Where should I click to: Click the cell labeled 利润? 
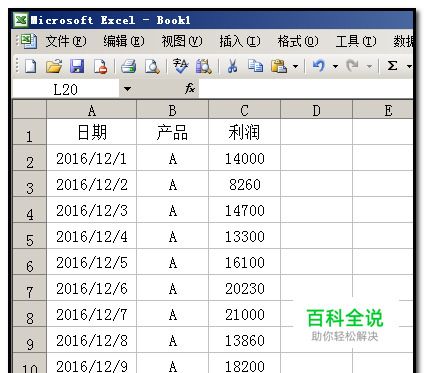(x=244, y=132)
